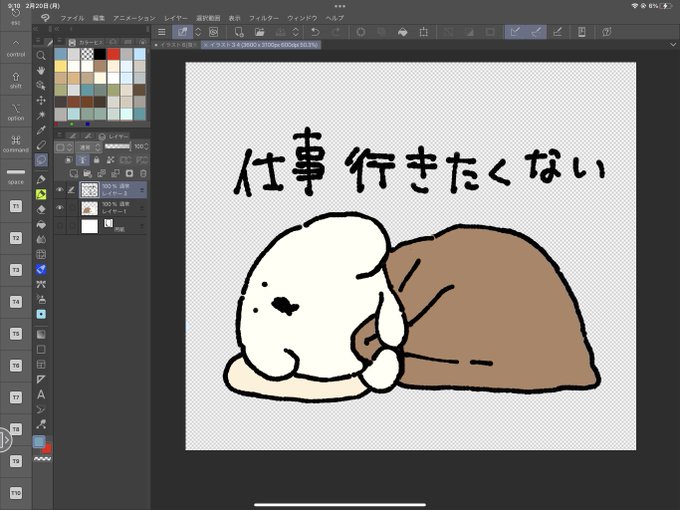Click the help question icon in command bar
The width and height of the screenshot is (680, 510).
pyautogui.click(x=607, y=32)
